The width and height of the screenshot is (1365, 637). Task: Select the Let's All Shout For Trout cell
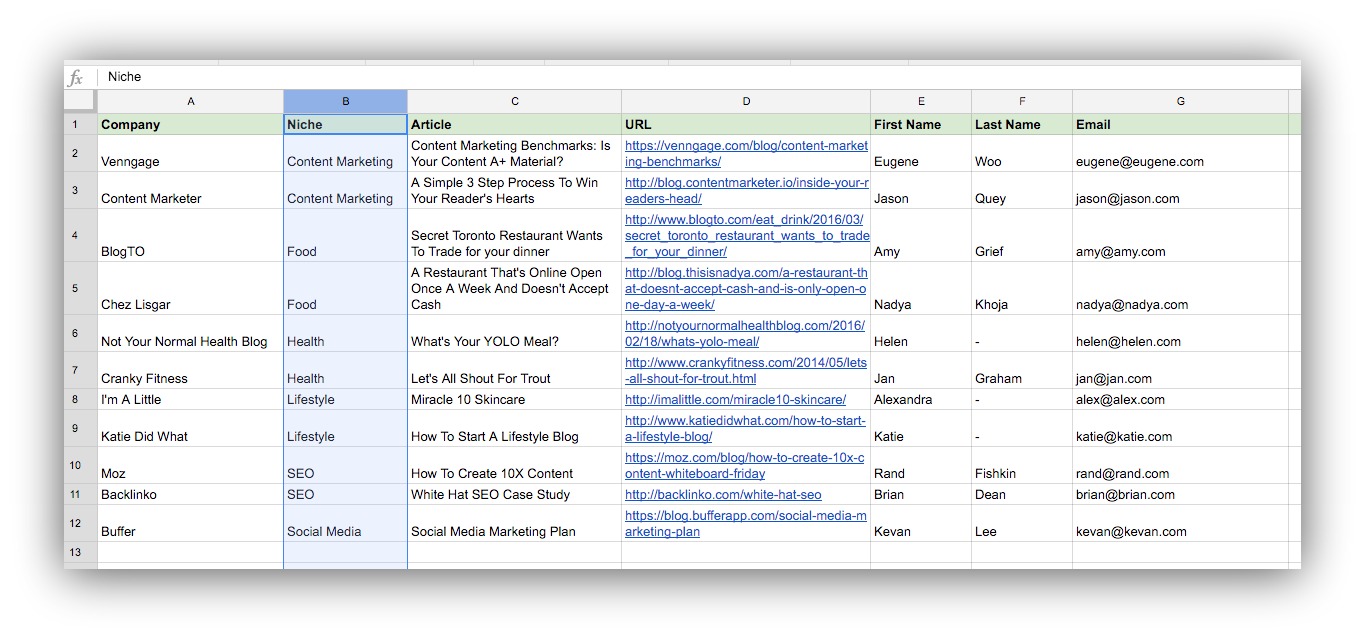pos(515,371)
